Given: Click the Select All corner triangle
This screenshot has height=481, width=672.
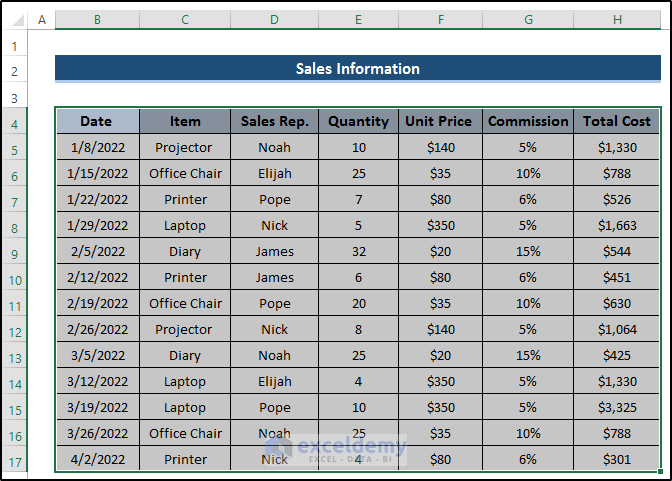Looking at the screenshot, I should 15,20.
